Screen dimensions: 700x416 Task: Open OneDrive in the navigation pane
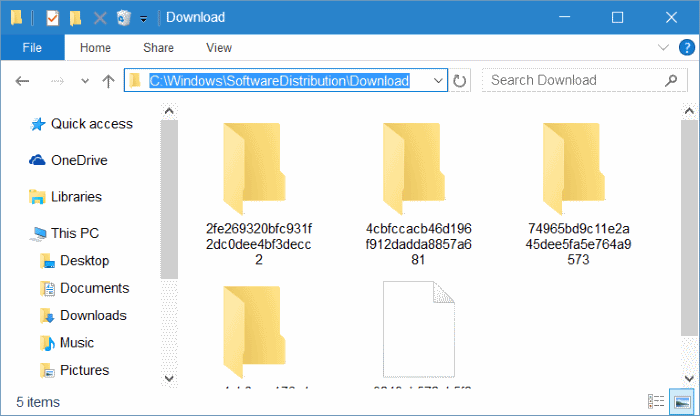[x=79, y=160]
